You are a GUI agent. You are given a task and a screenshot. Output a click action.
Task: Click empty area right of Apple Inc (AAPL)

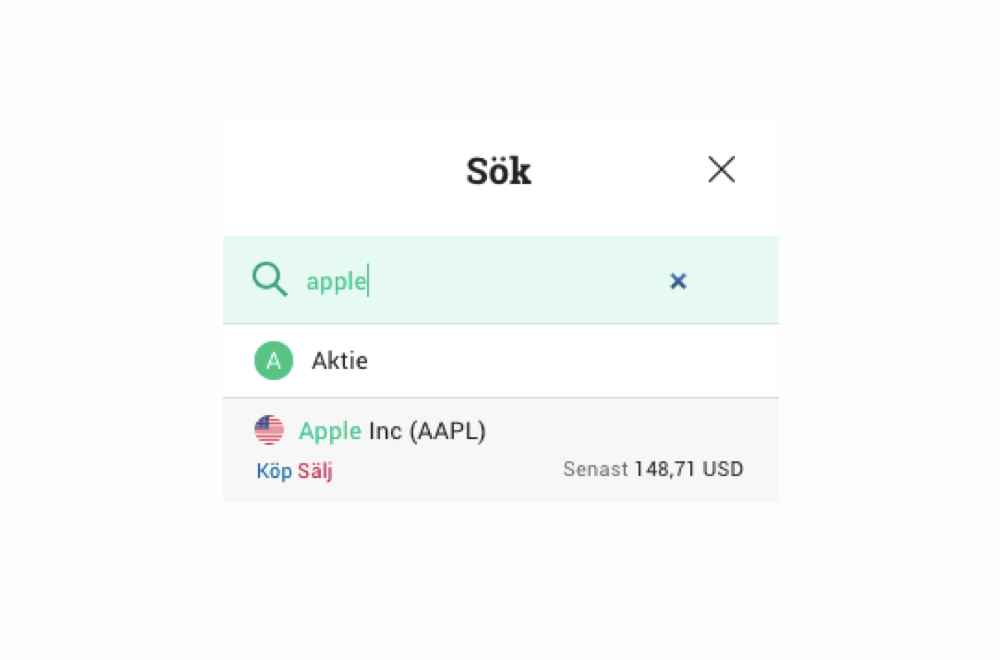(630, 431)
